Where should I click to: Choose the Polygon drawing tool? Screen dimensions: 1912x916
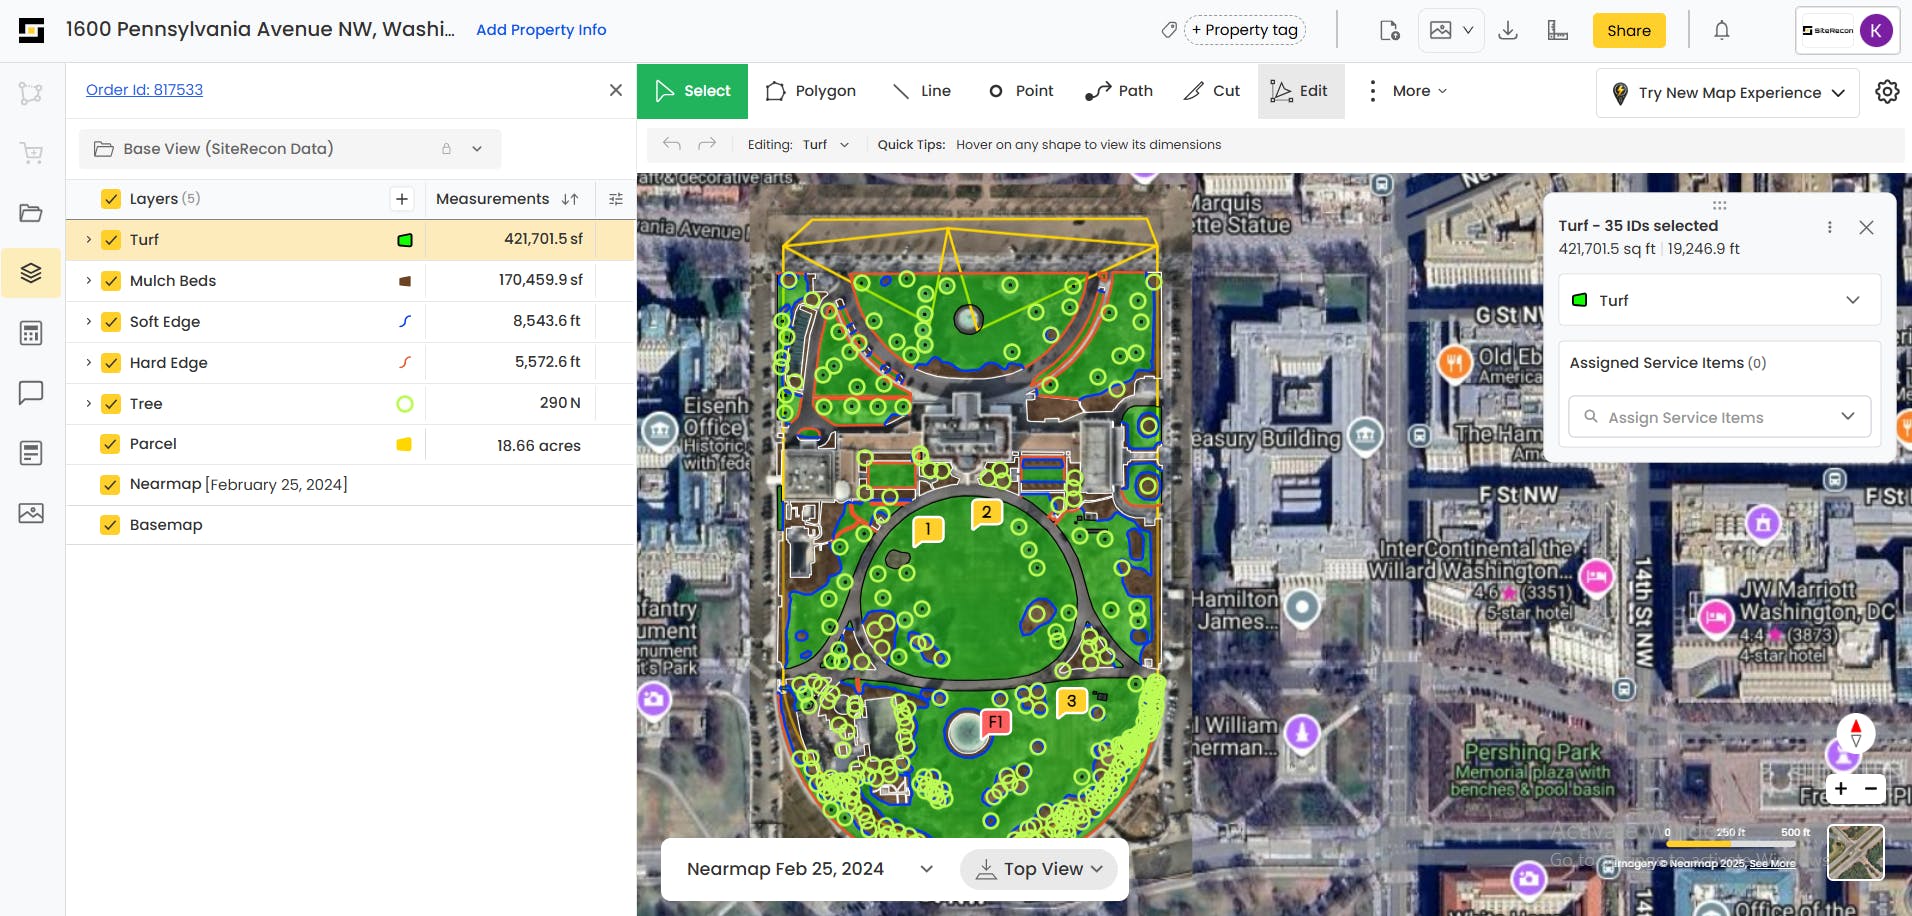811,91
